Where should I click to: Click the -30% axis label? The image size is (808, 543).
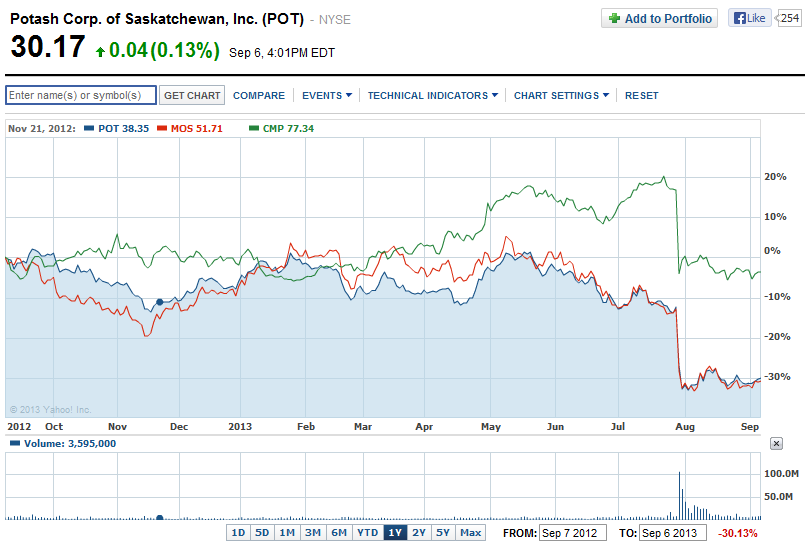click(x=777, y=377)
